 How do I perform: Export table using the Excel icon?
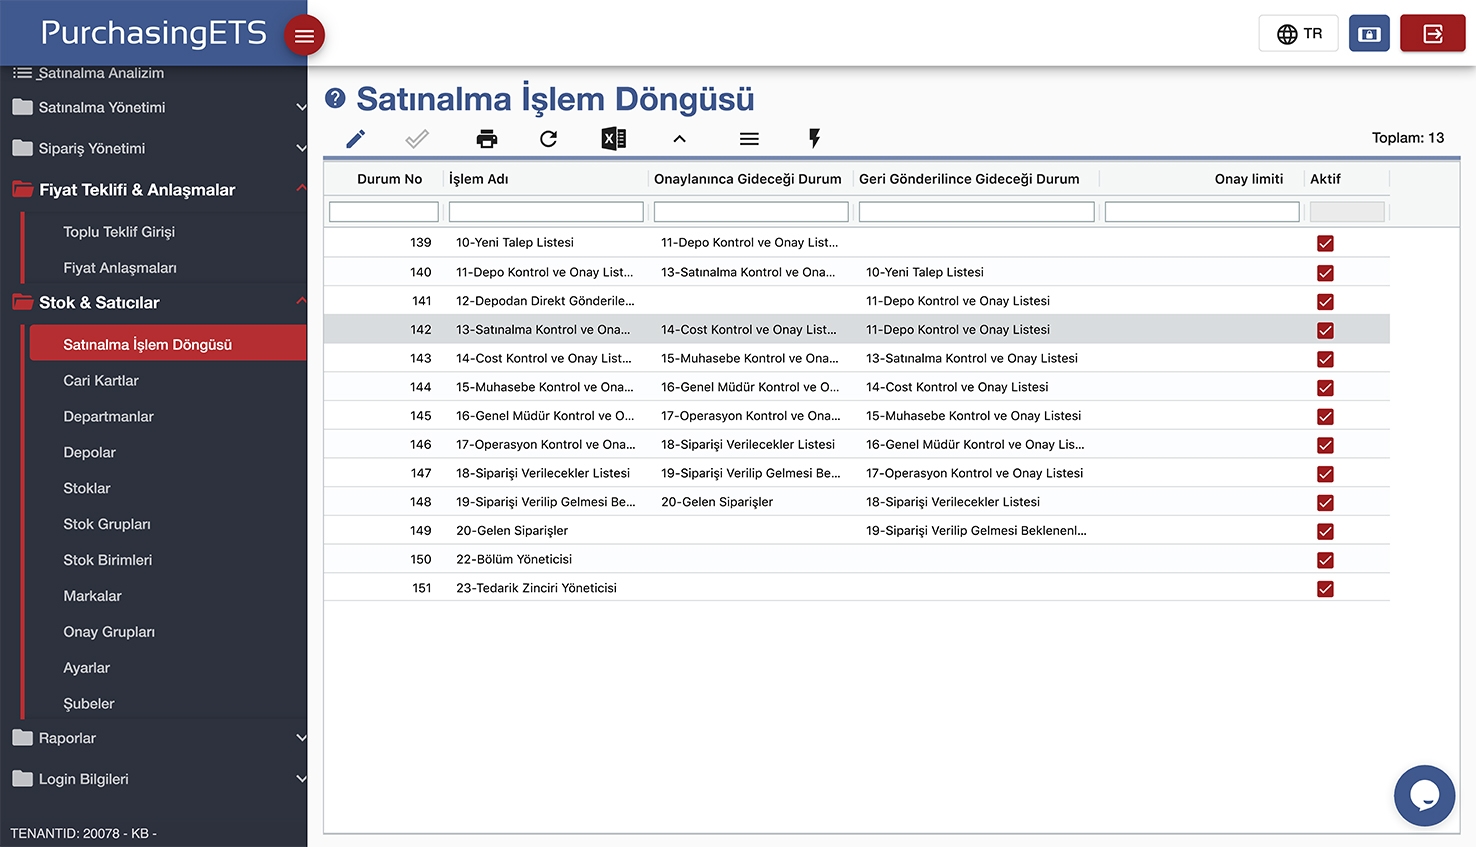click(x=613, y=139)
